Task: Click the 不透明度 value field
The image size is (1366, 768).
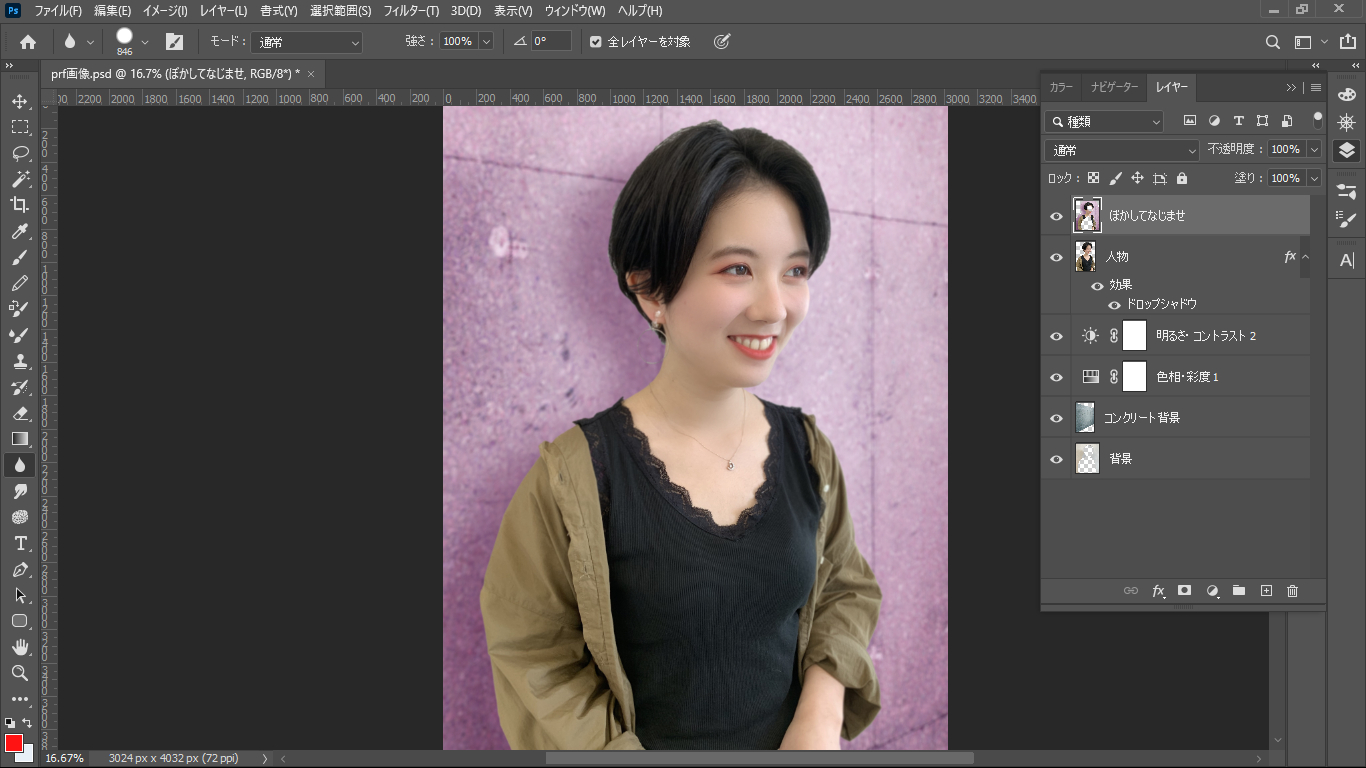Action: pyautogui.click(x=1286, y=149)
